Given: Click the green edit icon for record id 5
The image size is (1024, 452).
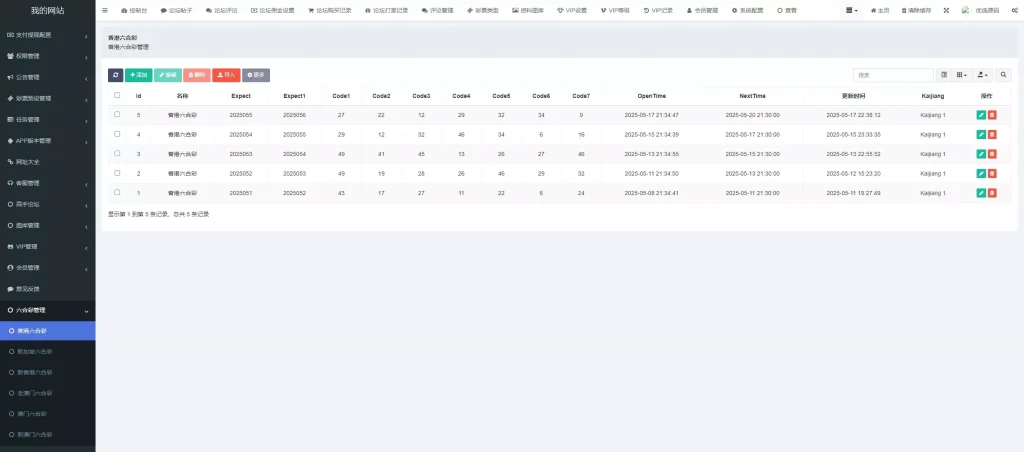Looking at the screenshot, I should coord(981,115).
